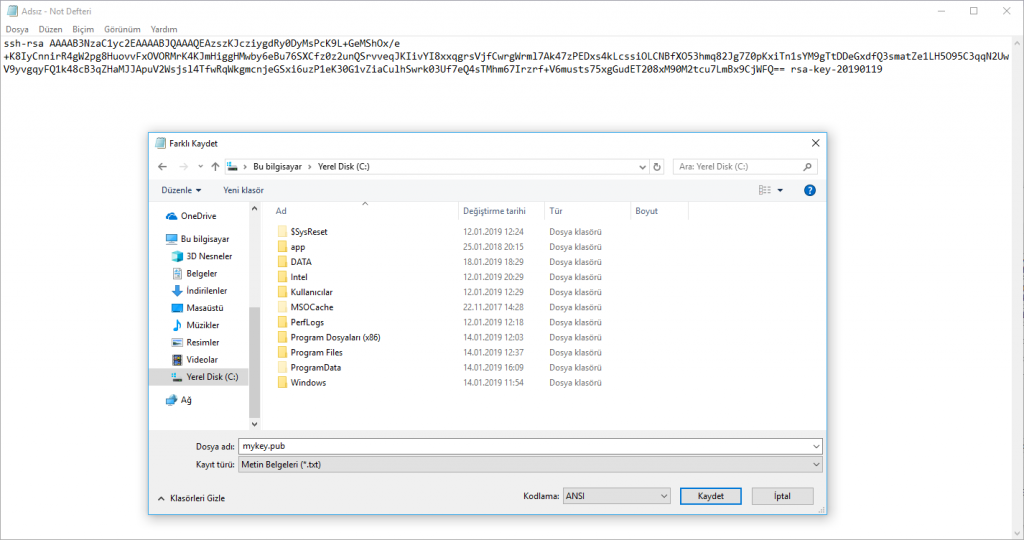The height and width of the screenshot is (540, 1024).
Task: Click the DATA folder icon
Action: (x=282, y=262)
